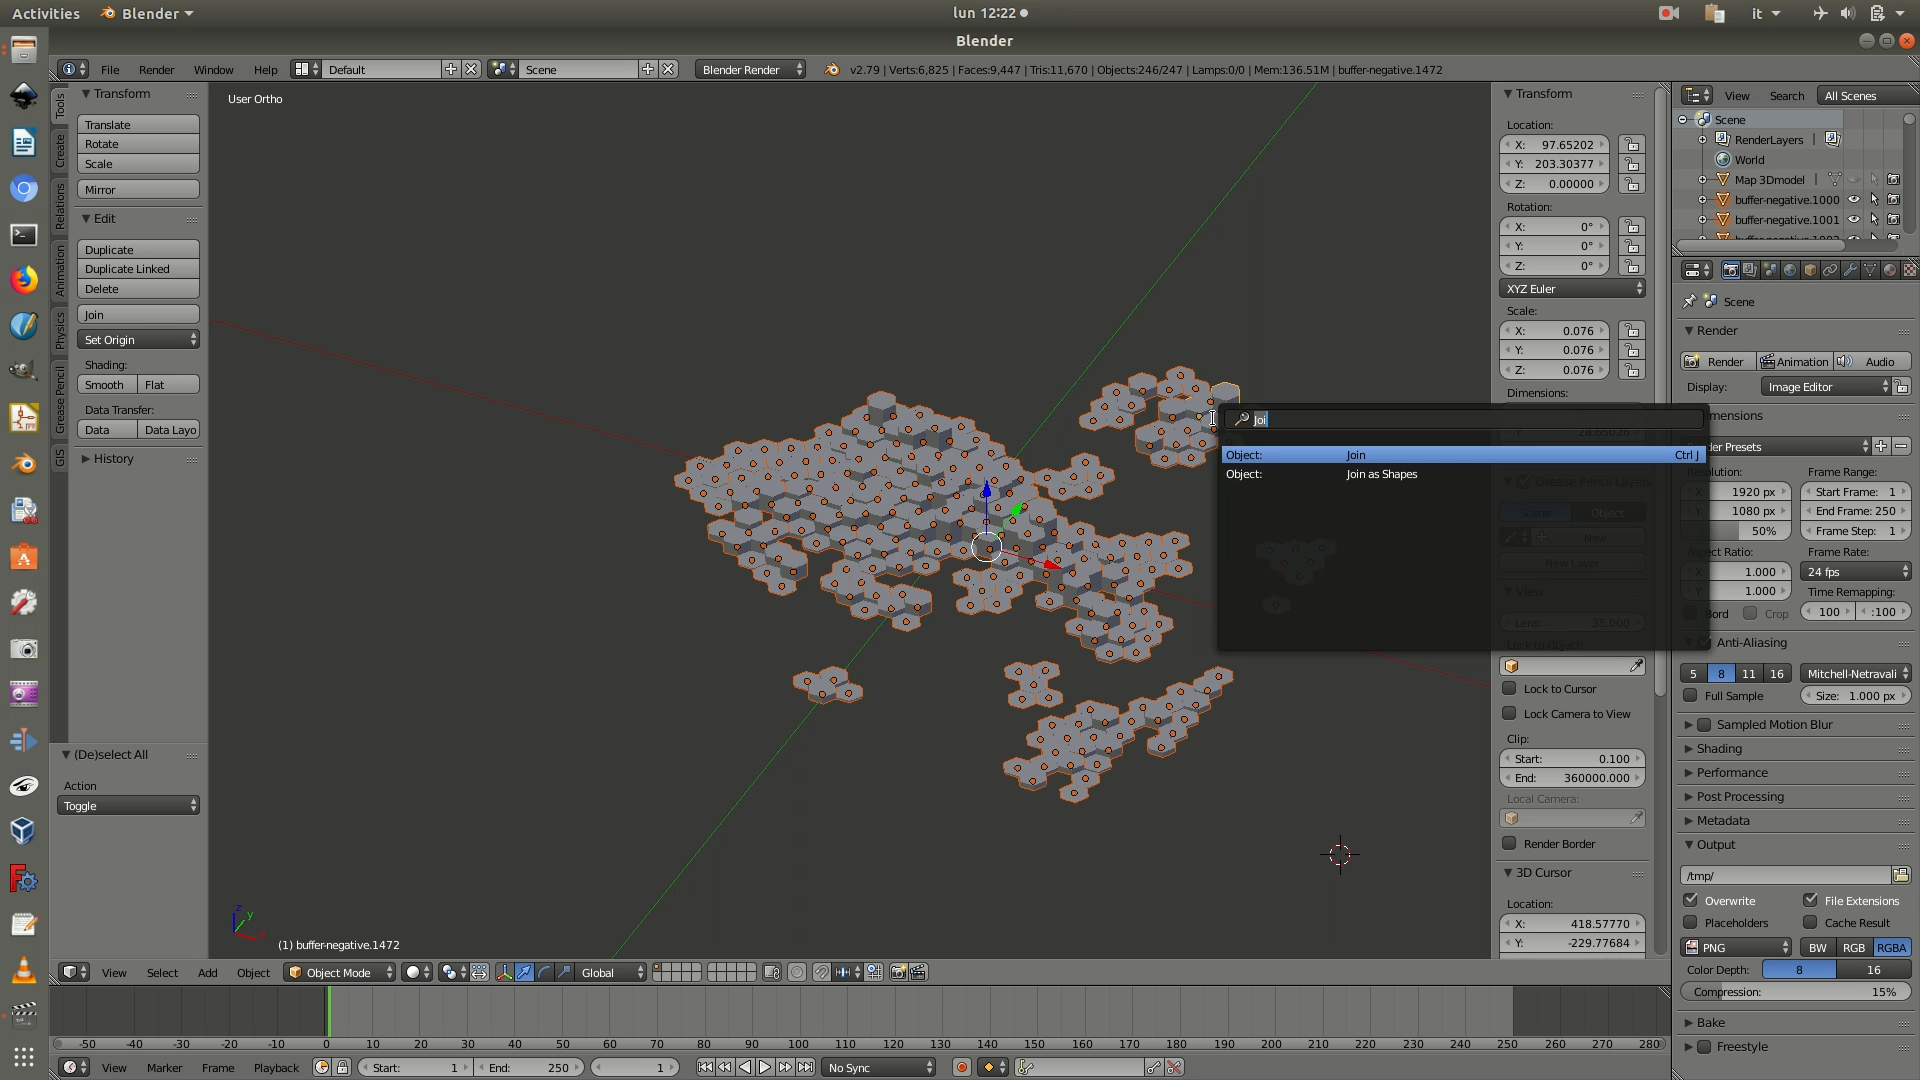
Task: Open the Constraints chain-link tab
Action: [x=1830, y=270]
